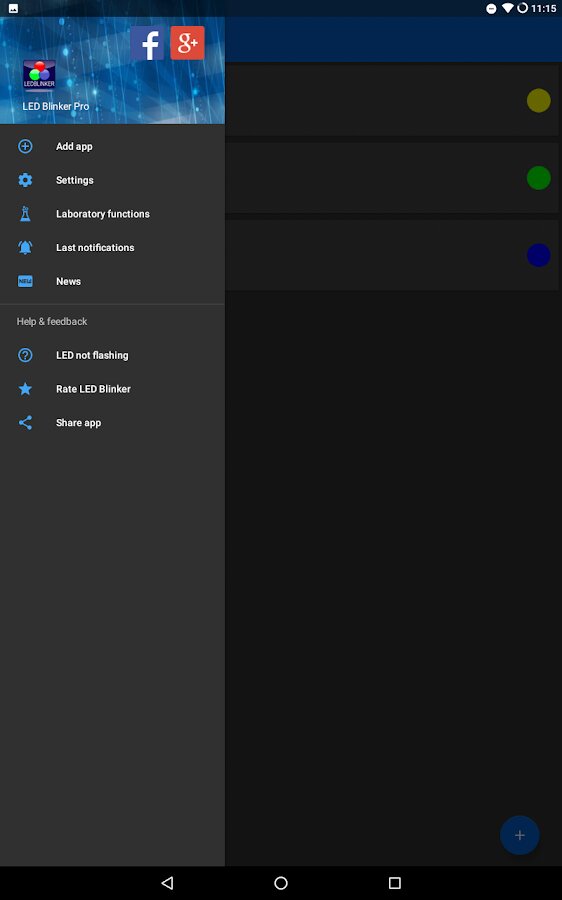The height and width of the screenshot is (900, 562).
Task: Tap the Android back navigation button
Action: tap(167, 883)
